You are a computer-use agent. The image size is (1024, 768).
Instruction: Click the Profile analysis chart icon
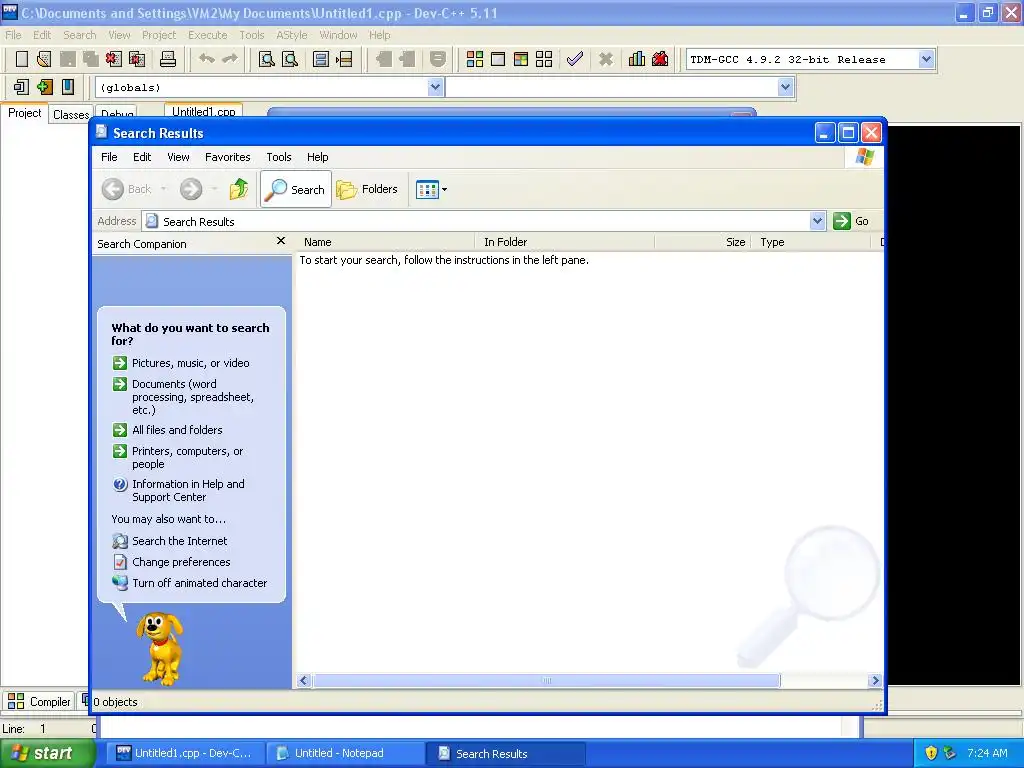coord(637,59)
